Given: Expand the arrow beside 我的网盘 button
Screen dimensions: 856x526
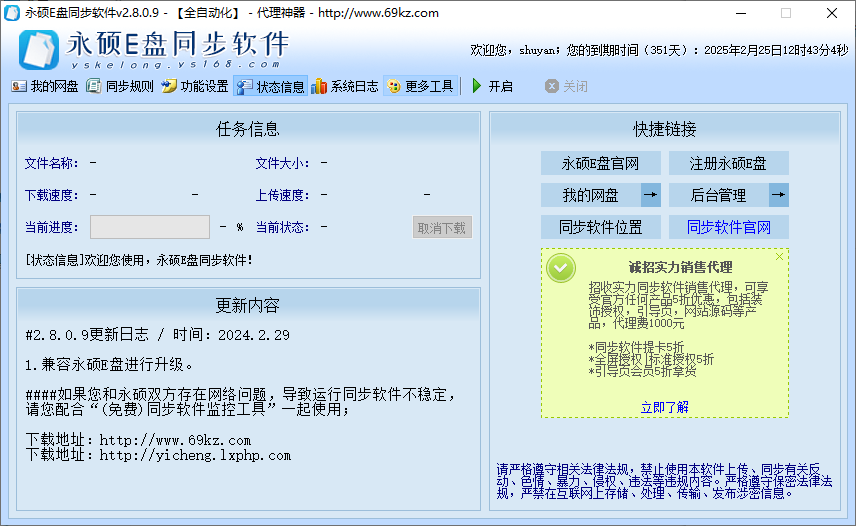Looking at the screenshot, I should pyautogui.click(x=650, y=195).
